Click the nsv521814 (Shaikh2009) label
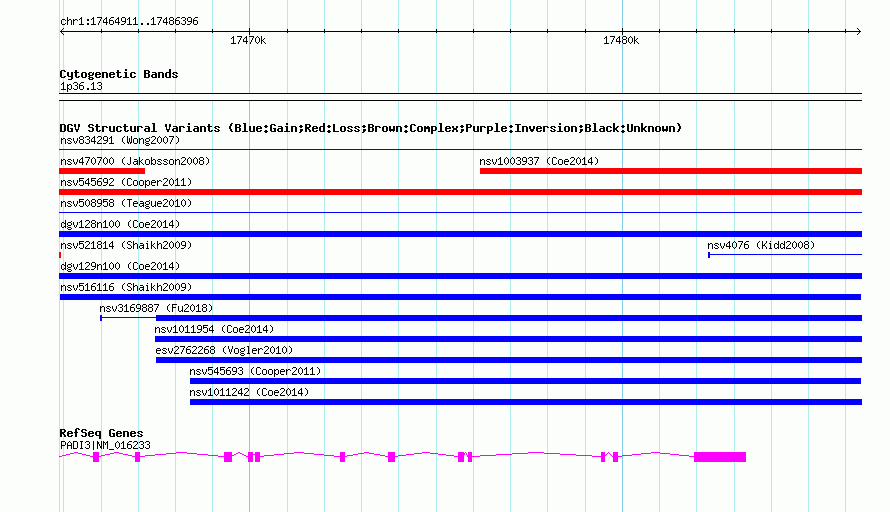 126,245
